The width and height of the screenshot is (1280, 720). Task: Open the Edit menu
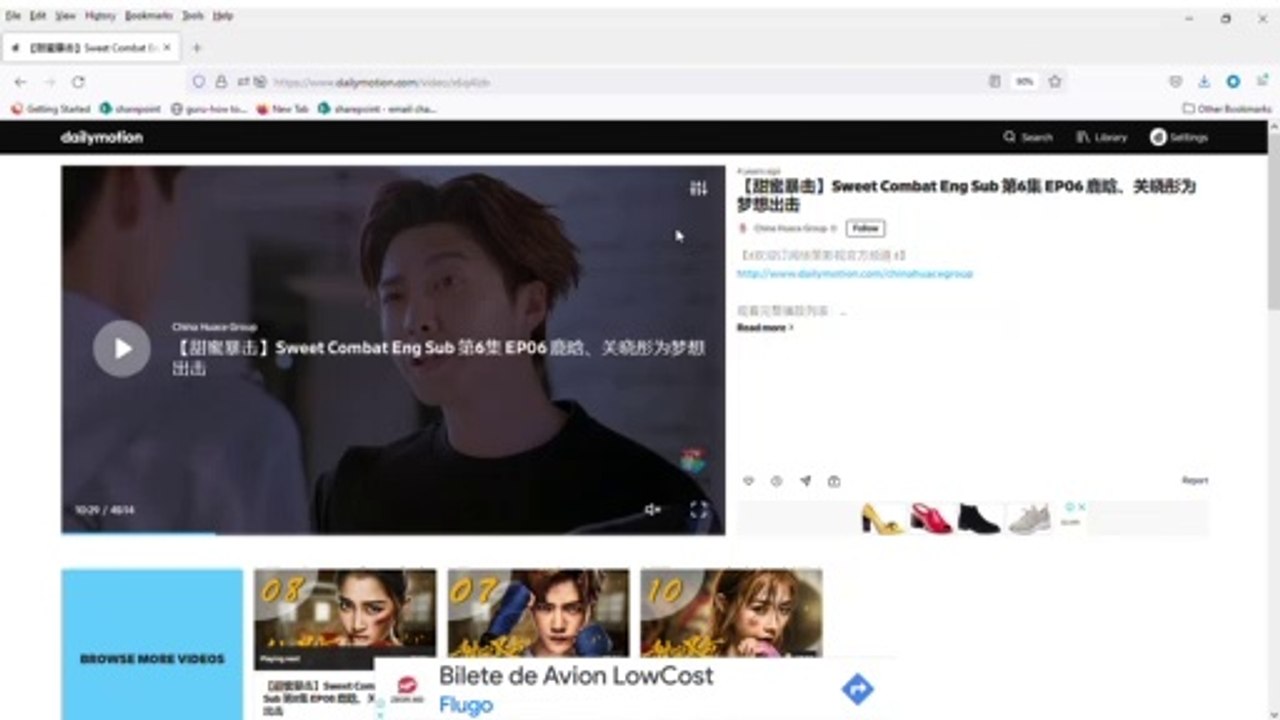(38, 16)
